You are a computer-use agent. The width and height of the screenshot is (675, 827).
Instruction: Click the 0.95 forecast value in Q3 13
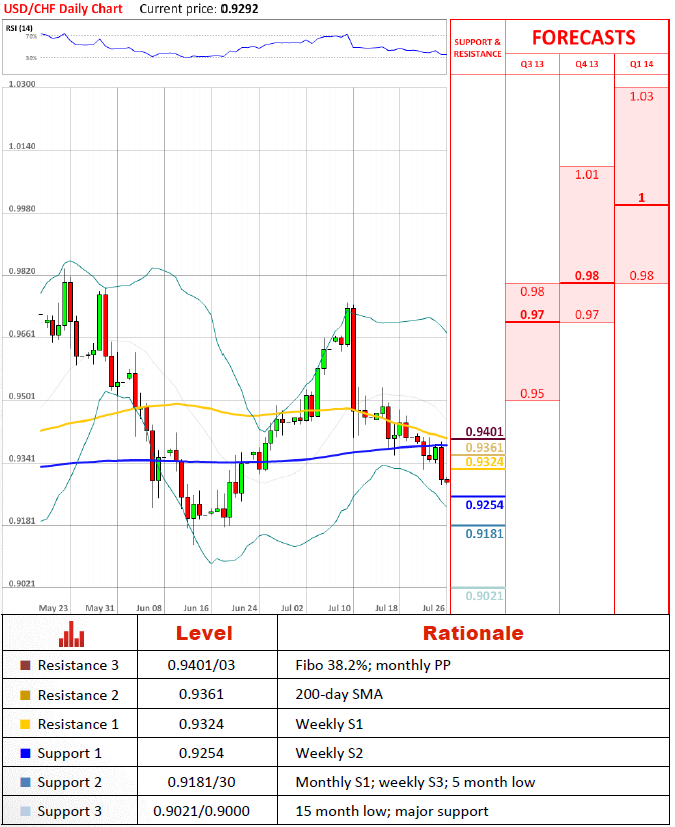point(532,393)
